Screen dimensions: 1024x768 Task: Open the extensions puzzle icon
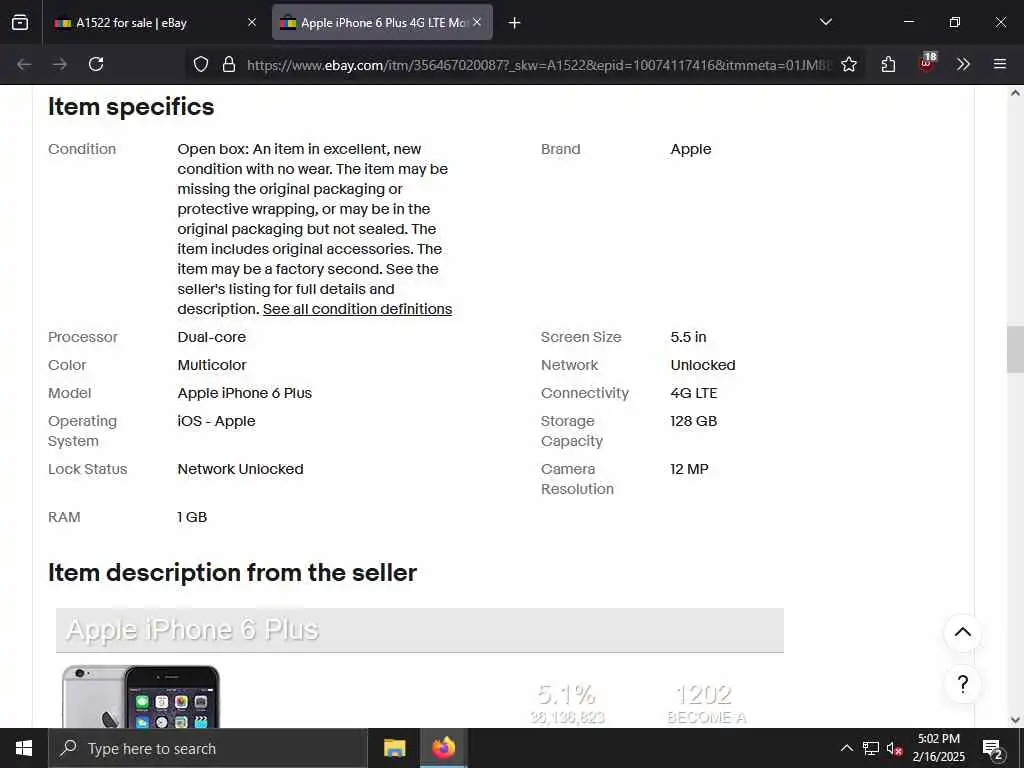888,64
